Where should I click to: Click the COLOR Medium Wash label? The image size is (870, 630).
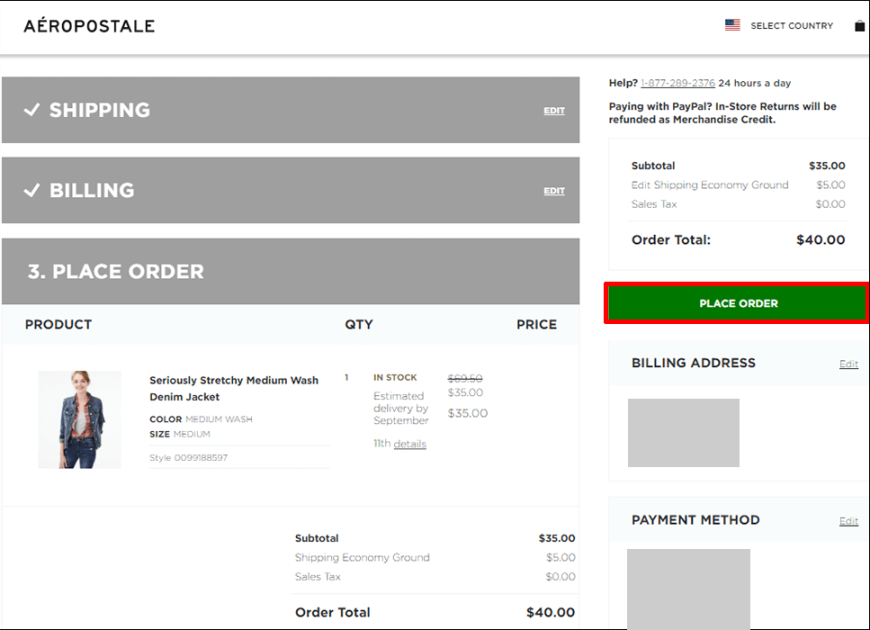click(x=200, y=419)
